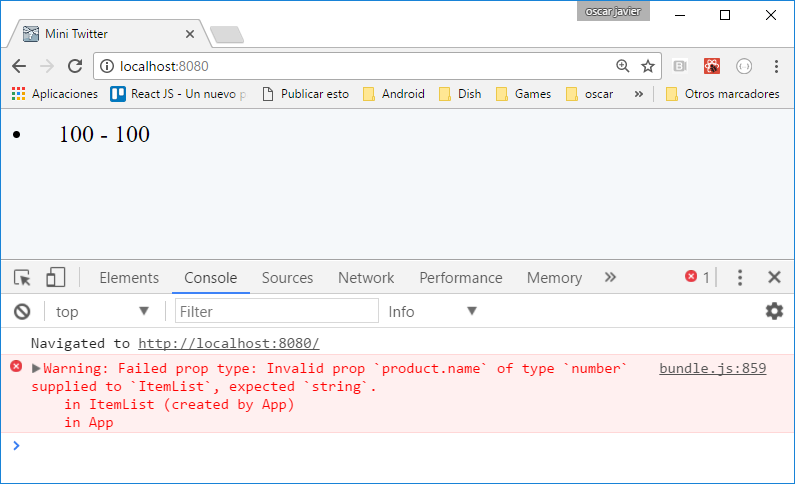This screenshot has height=484, width=795.
Task: View site information icon in address bar
Action: [106, 66]
